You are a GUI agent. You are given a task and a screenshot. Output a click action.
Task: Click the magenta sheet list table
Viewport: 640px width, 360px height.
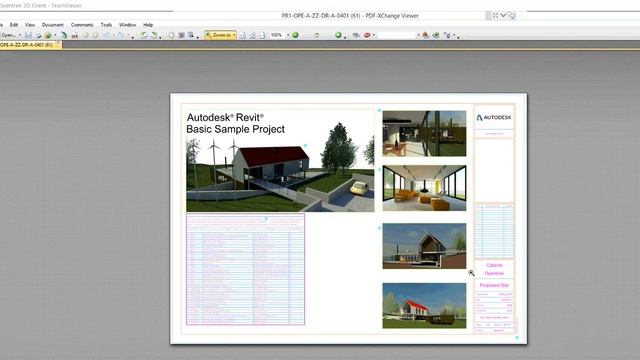coord(245,269)
